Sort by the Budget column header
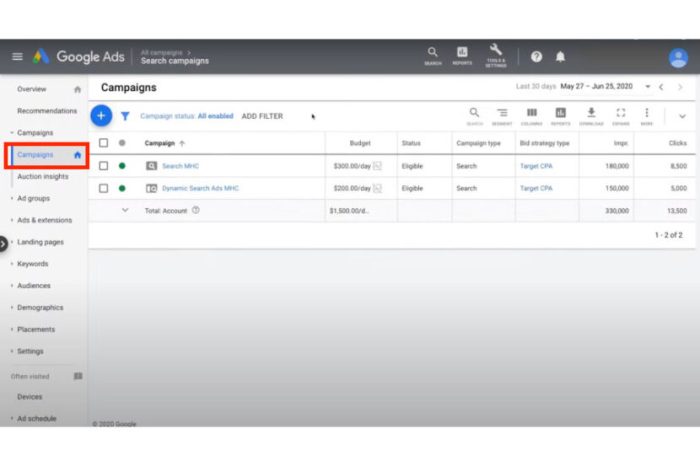The image size is (700, 466). point(360,143)
